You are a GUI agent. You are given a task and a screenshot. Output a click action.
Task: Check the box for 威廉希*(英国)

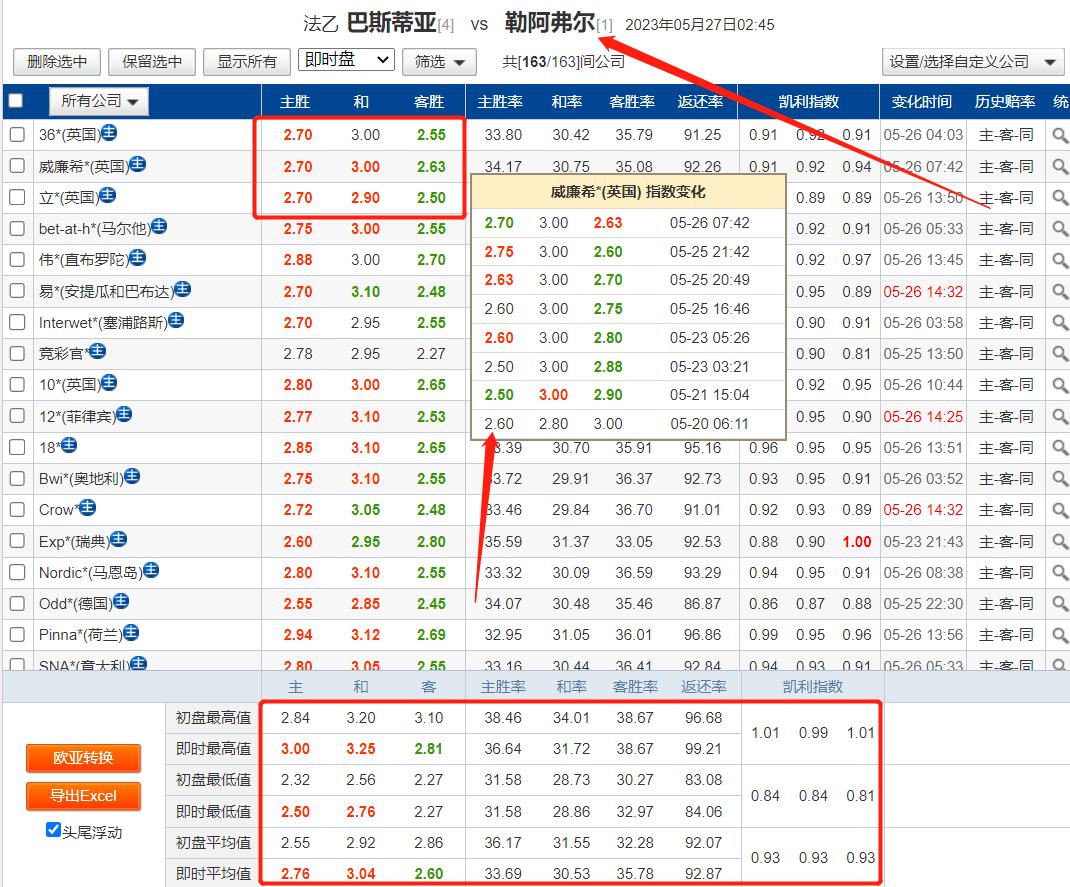click(18, 166)
